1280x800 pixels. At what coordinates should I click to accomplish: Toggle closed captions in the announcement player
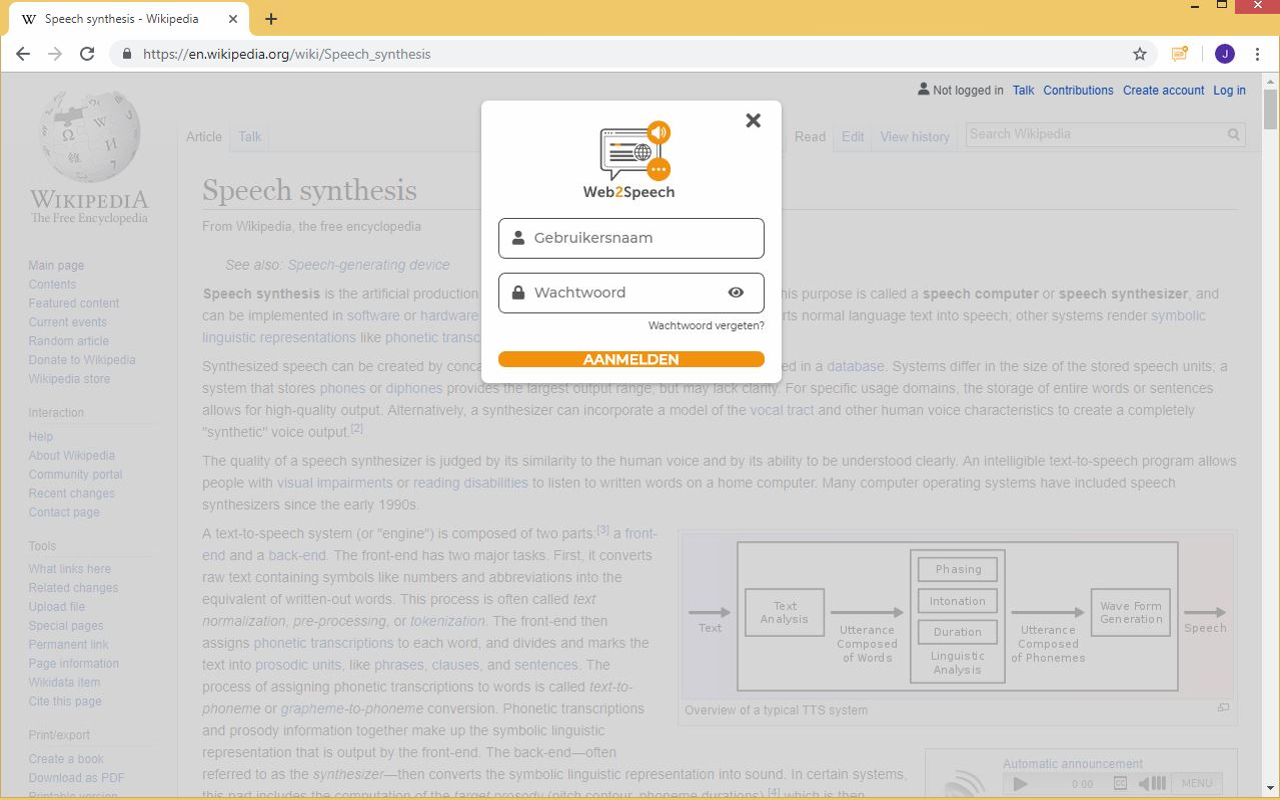pos(1121,783)
